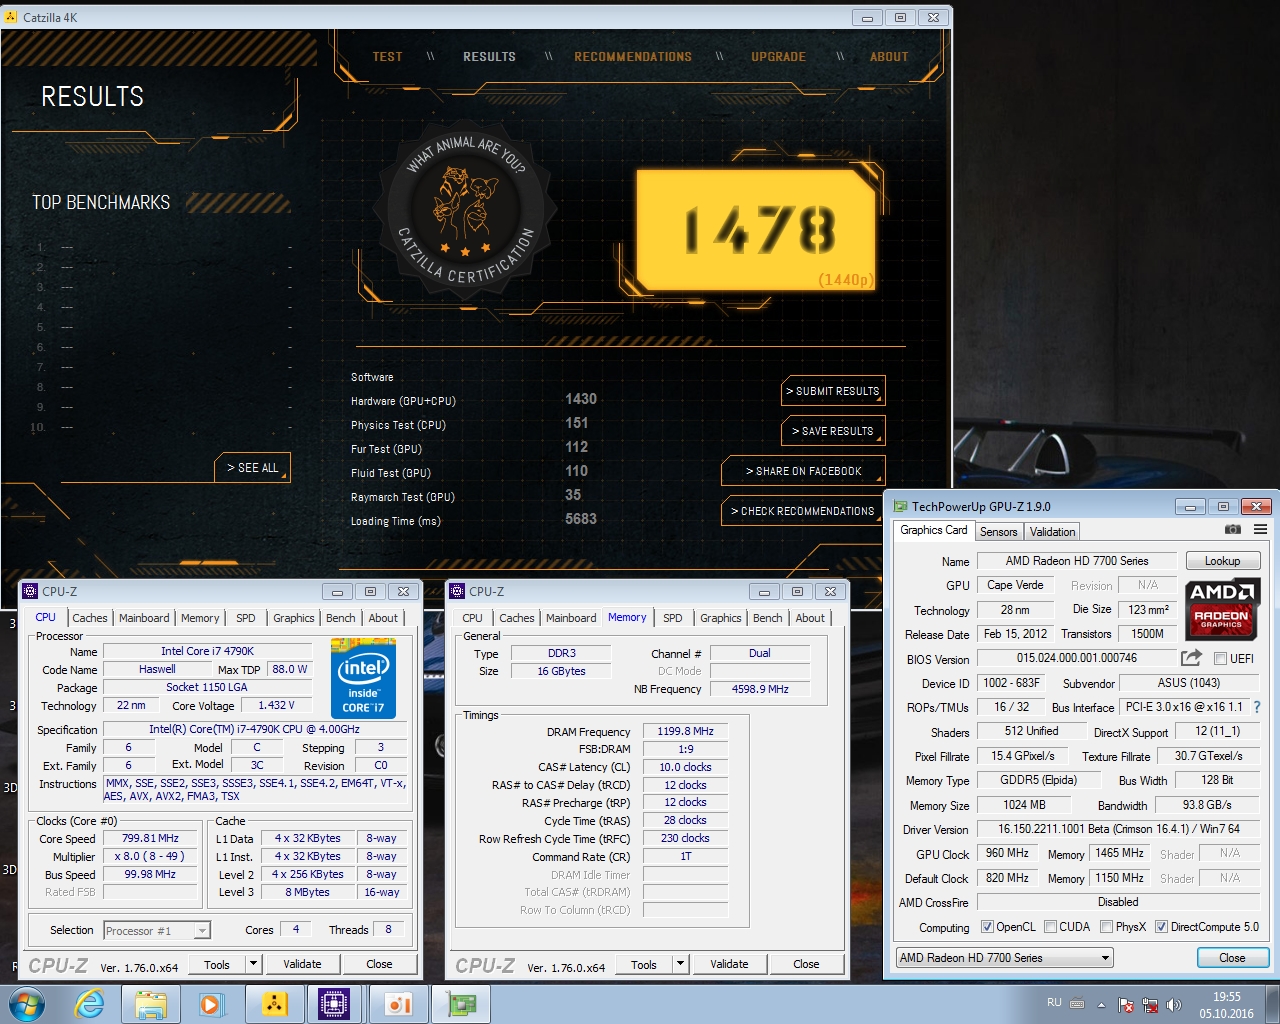Click the tray keyboard layout icon

tap(1077, 1004)
